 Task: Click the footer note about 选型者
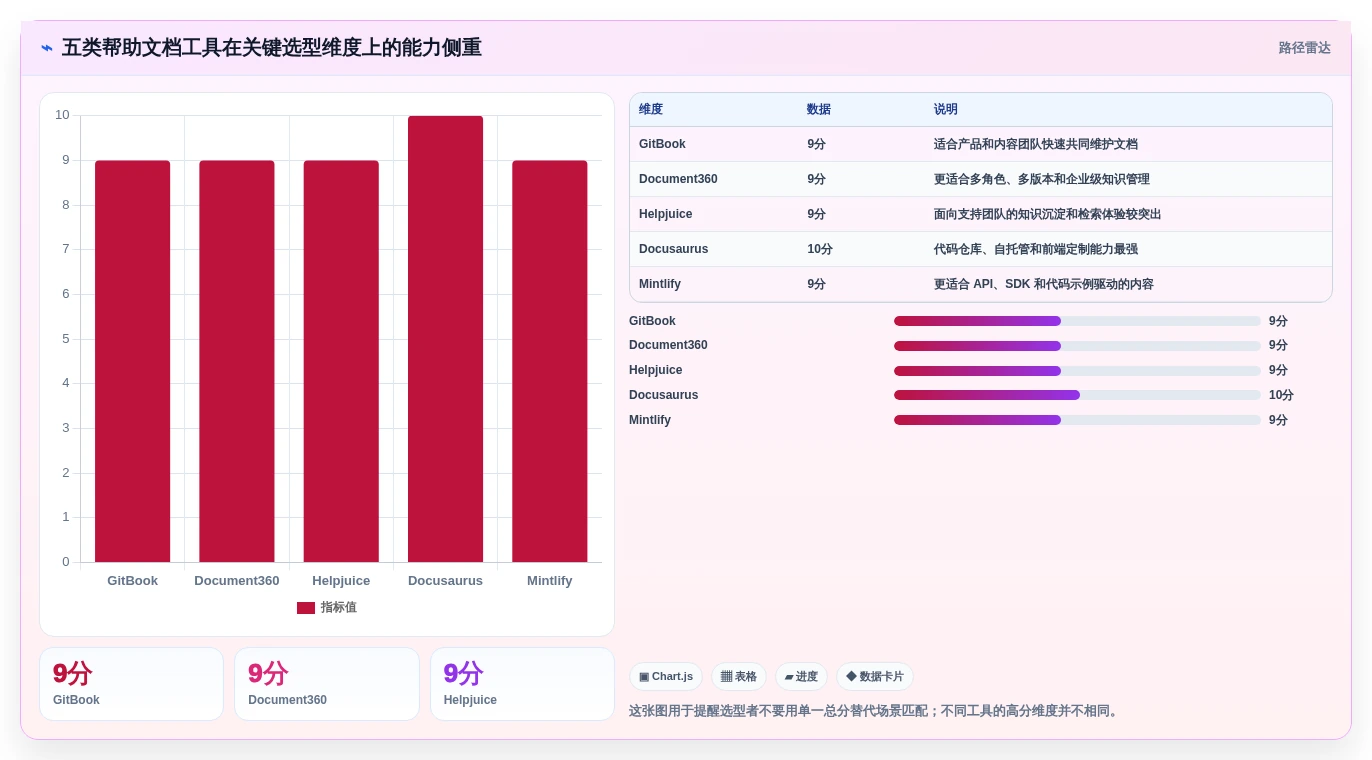click(875, 711)
